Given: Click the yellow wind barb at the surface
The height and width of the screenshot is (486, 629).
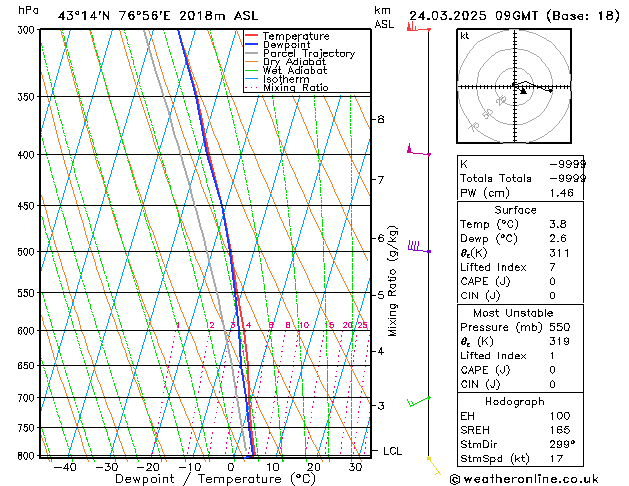Looking at the screenshot, I should [433, 462].
